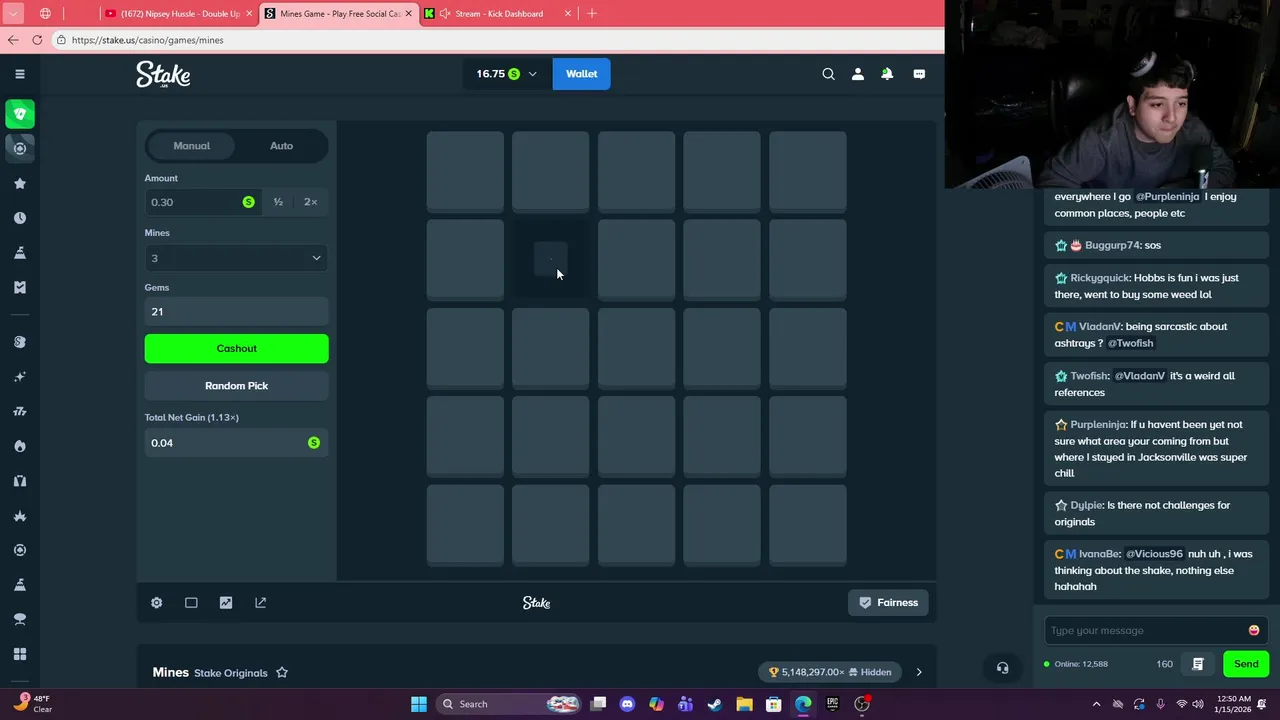The height and width of the screenshot is (720, 1280).
Task: Click the chat message input box
Action: point(1146,631)
